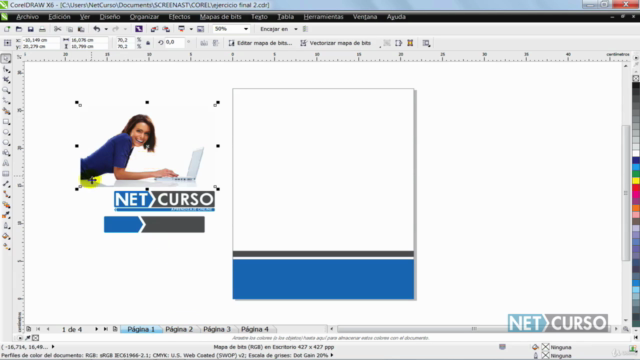The image size is (640, 360).
Task: Click the Paste icon
Action: pyautogui.click(x=81, y=29)
